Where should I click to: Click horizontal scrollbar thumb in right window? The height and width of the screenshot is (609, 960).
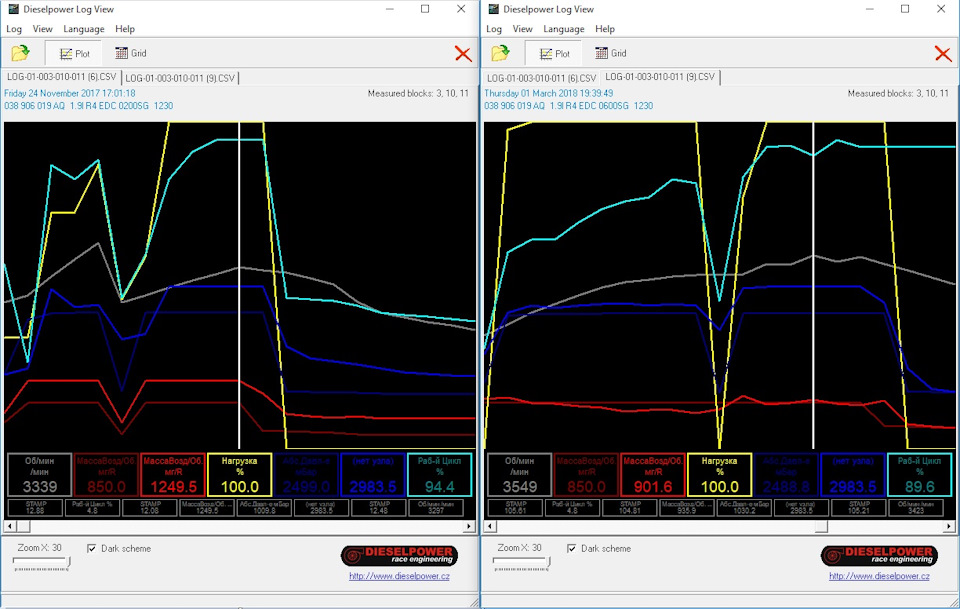pyautogui.click(x=821, y=526)
